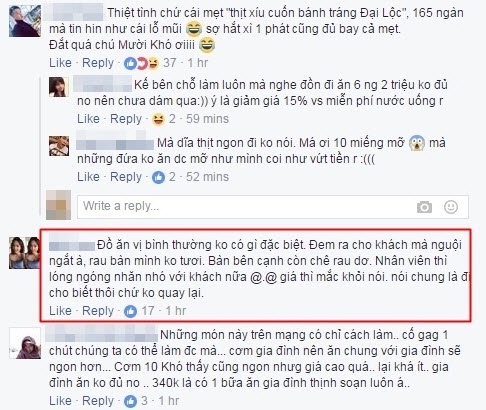
Task: Like the top comment about Đại Lộc
Action: click(60, 63)
